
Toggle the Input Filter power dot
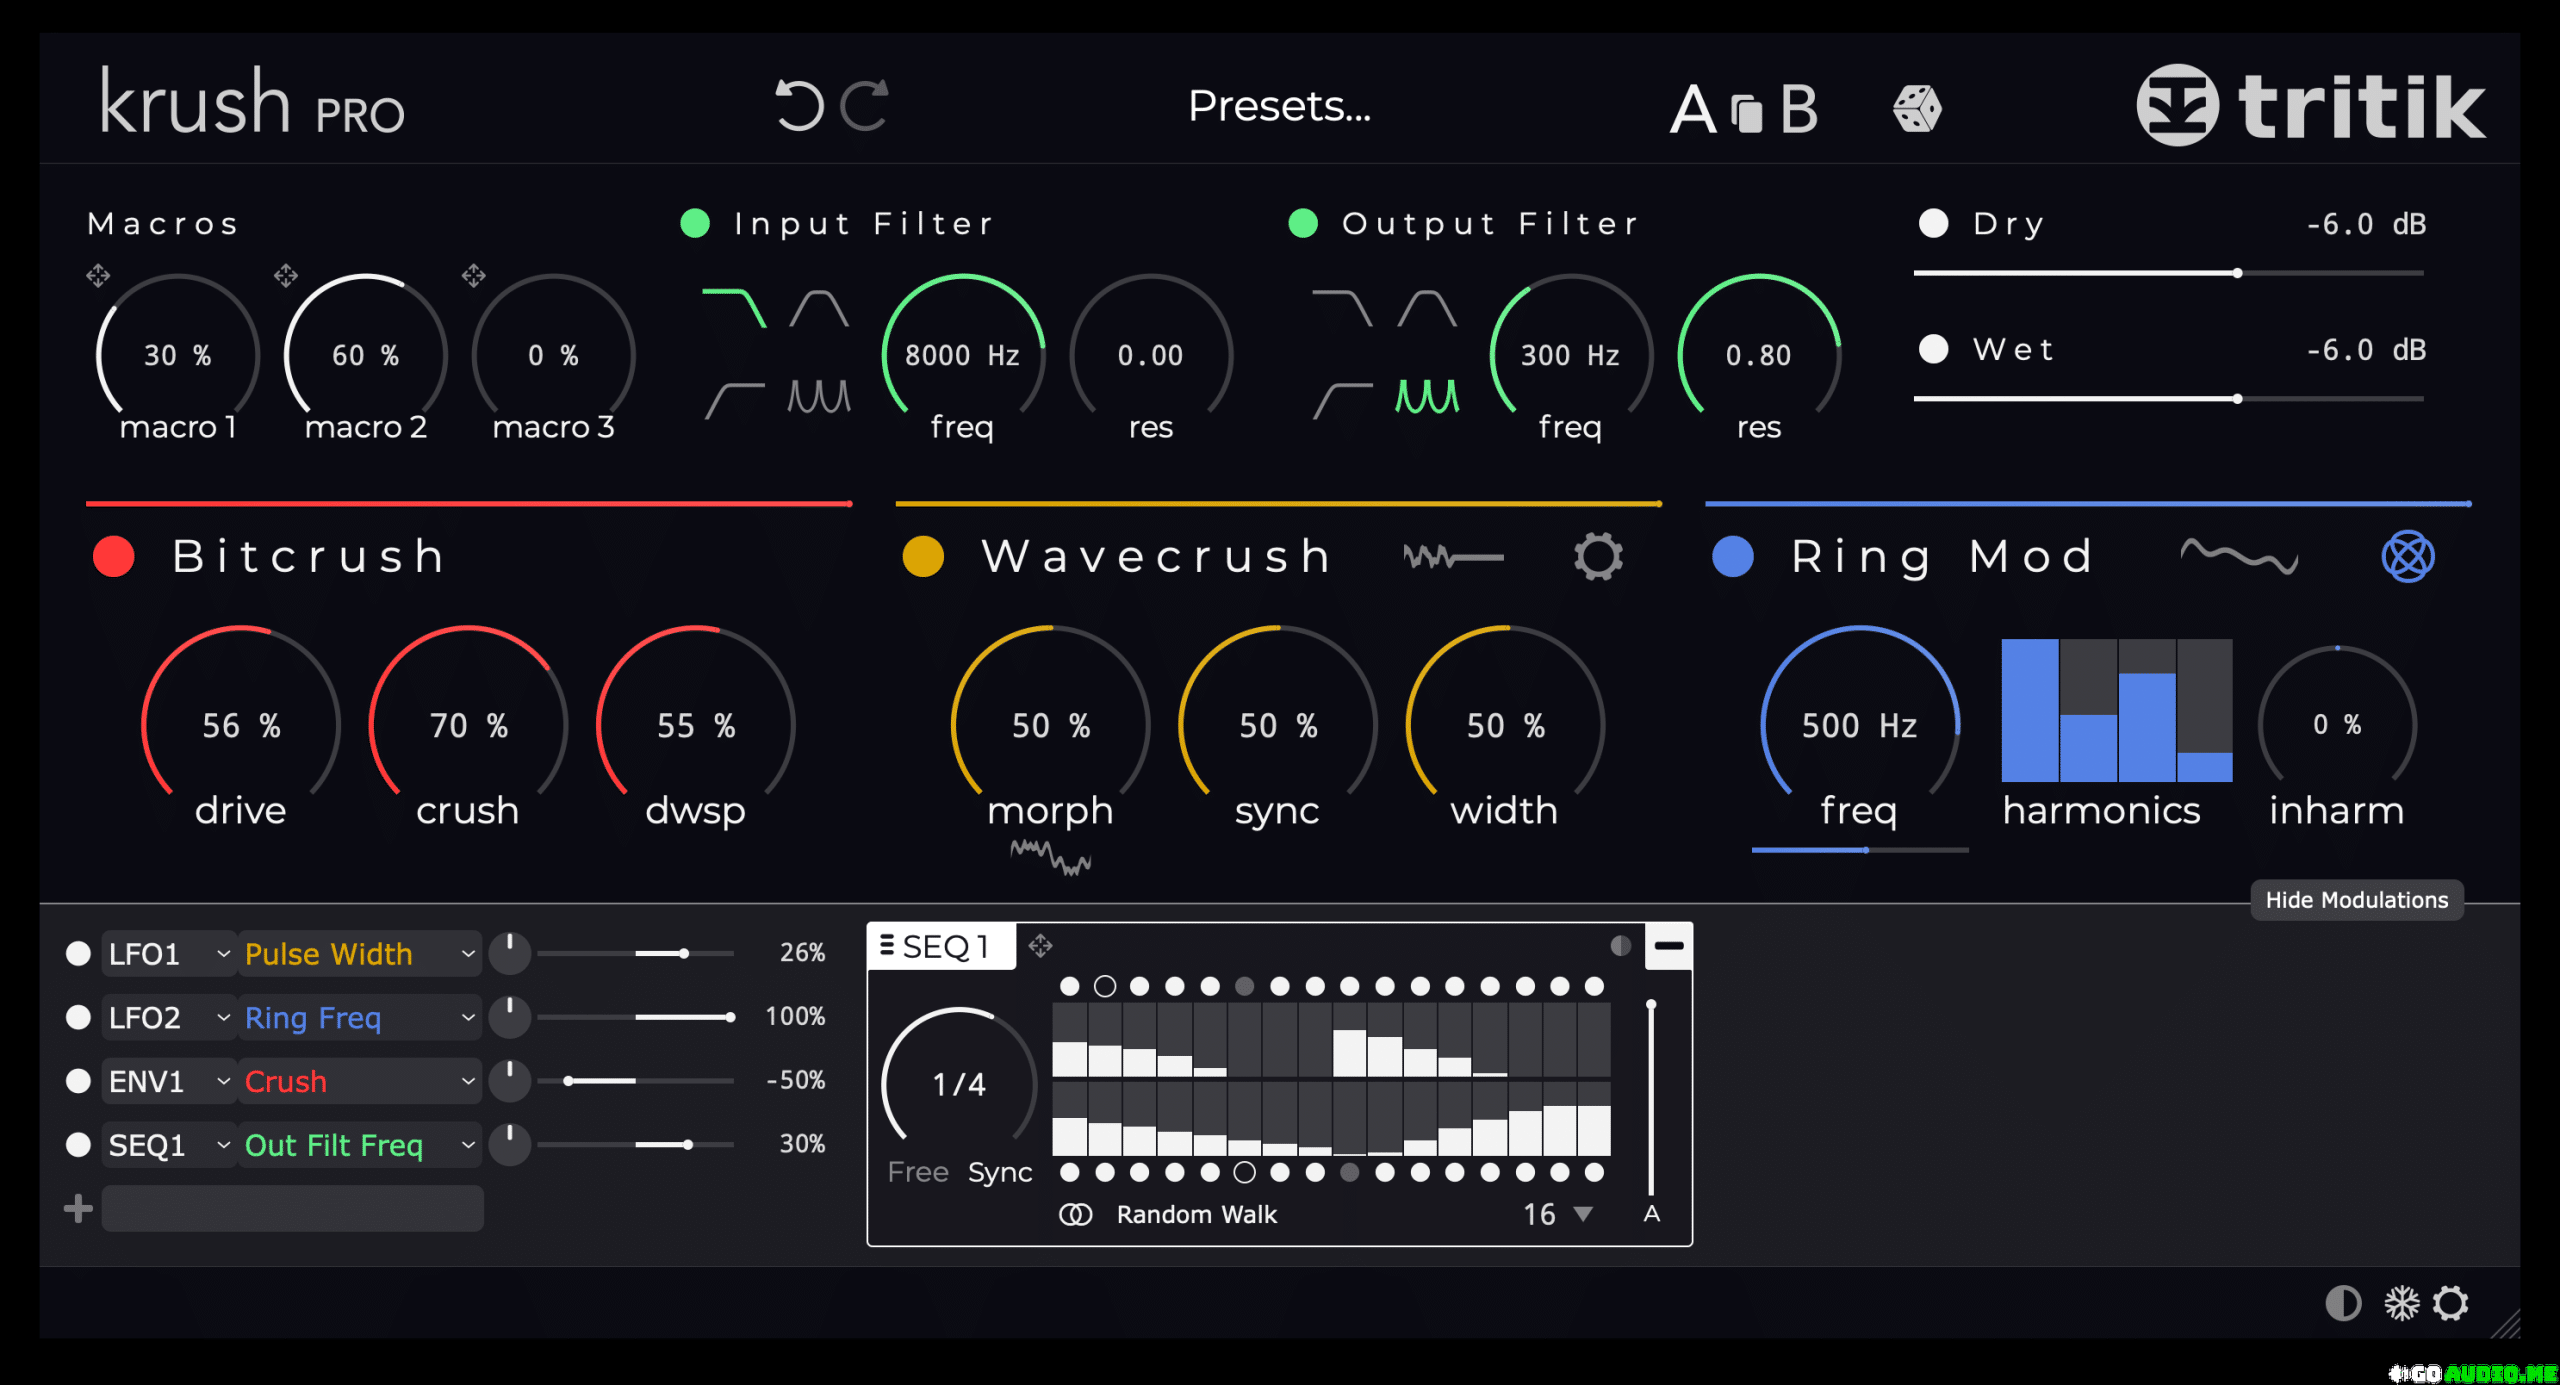tap(695, 223)
